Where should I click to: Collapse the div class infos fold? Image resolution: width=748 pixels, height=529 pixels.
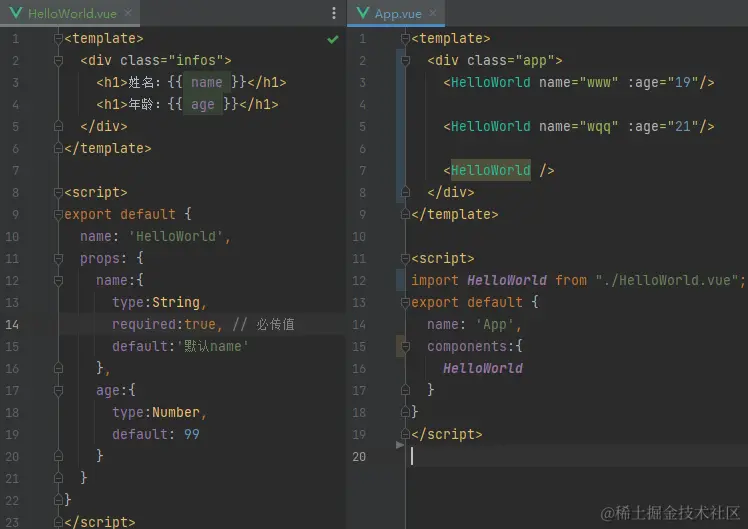tap(58, 61)
